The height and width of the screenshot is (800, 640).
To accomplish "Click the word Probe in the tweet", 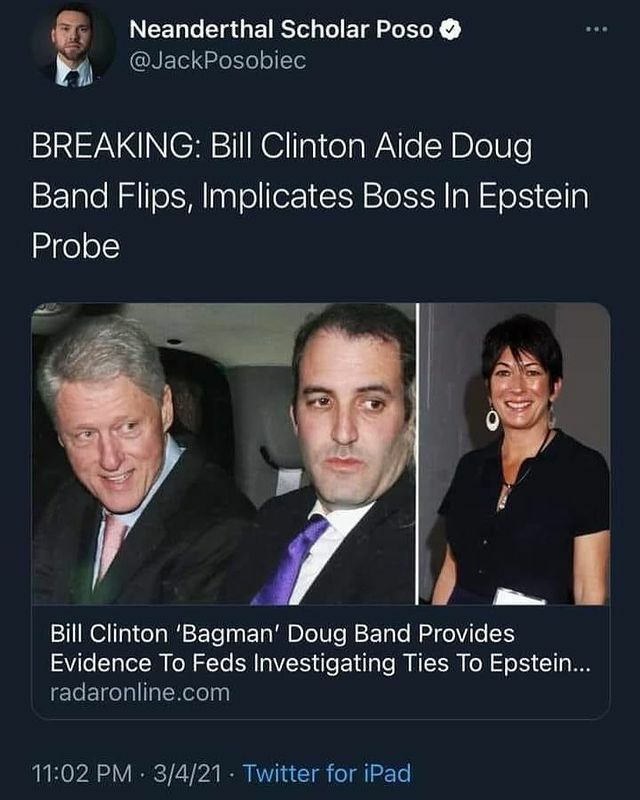I will coord(76,247).
